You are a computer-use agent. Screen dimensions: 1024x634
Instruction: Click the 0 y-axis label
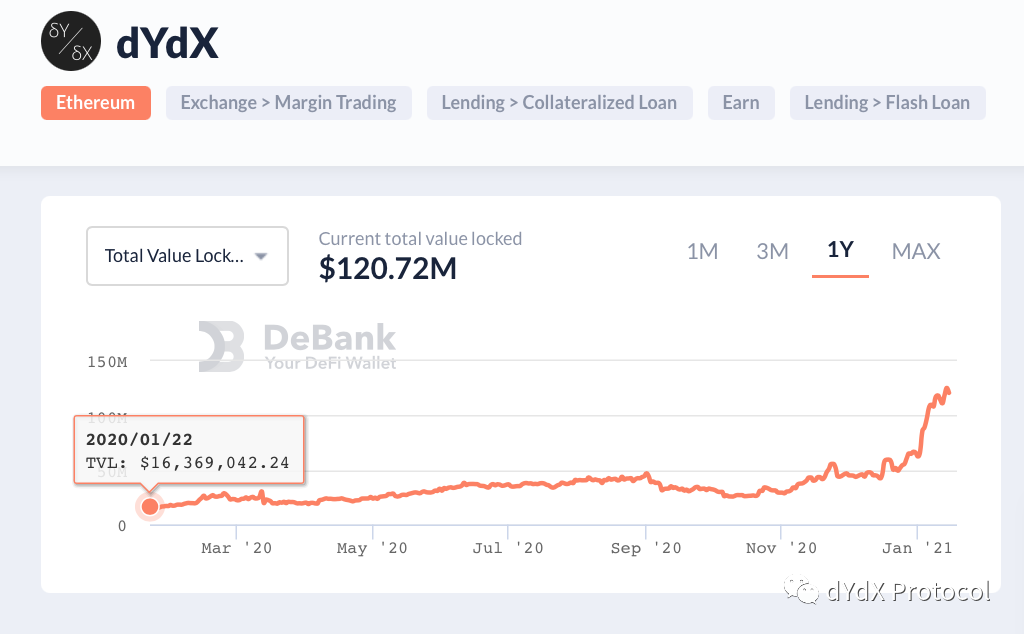(x=122, y=526)
